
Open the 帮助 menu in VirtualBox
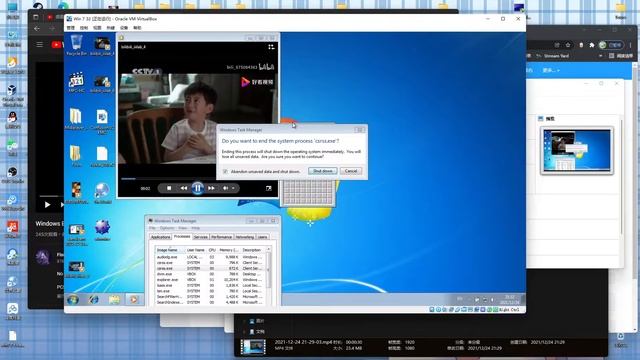click(x=137, y=28)
